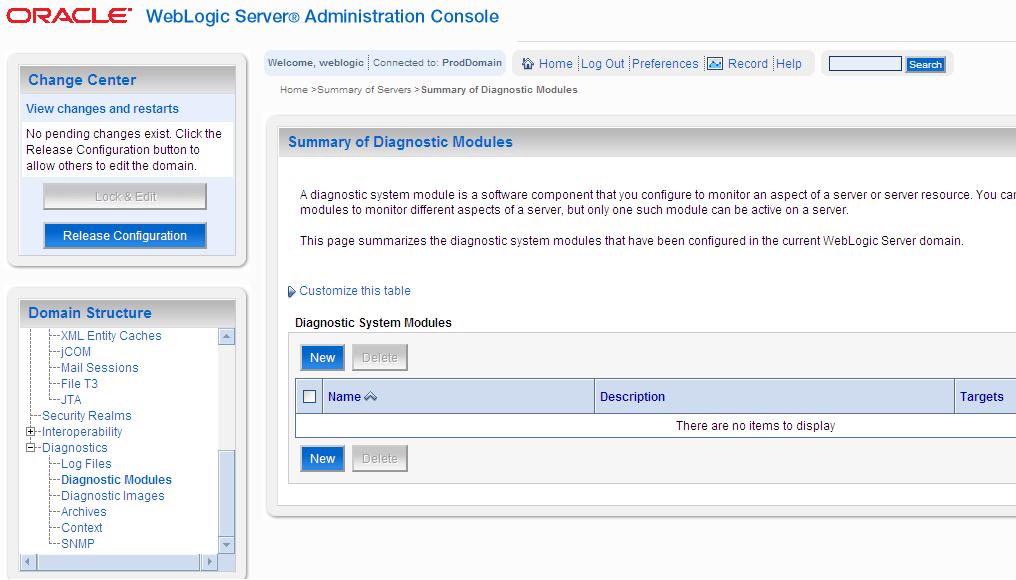Image resolution: width=1016 pixels, height=580 pixels.
Task: Open the Home link in top toolbar
Action: pyautogui.click(x=556, y=64)
